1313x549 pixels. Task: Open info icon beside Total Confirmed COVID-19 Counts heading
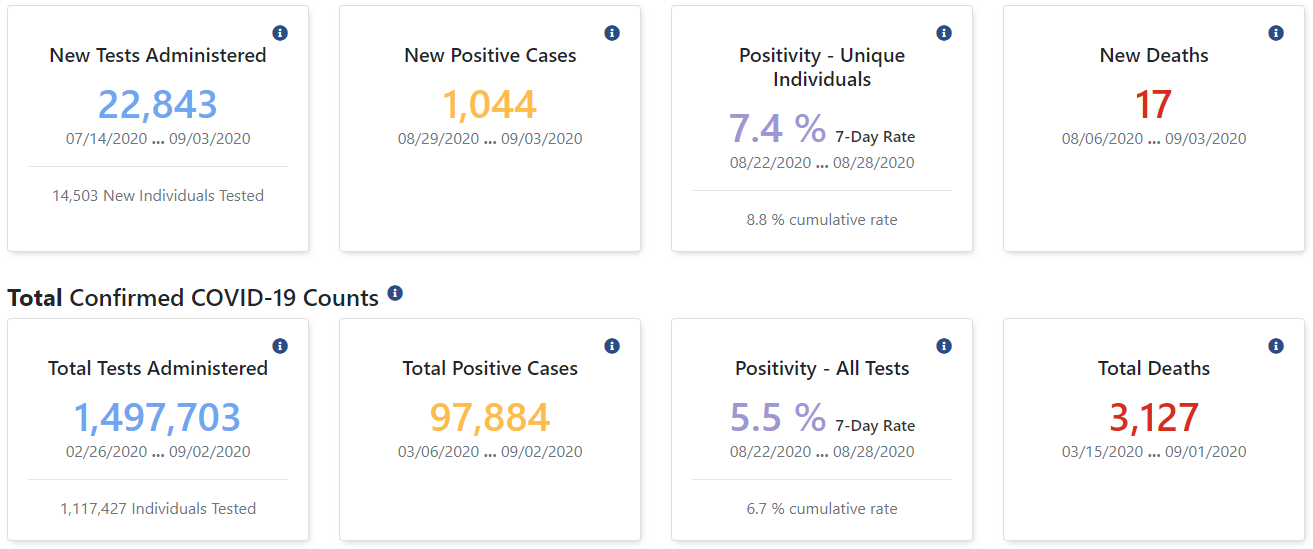pyautogui.click(x=395, y=293)
